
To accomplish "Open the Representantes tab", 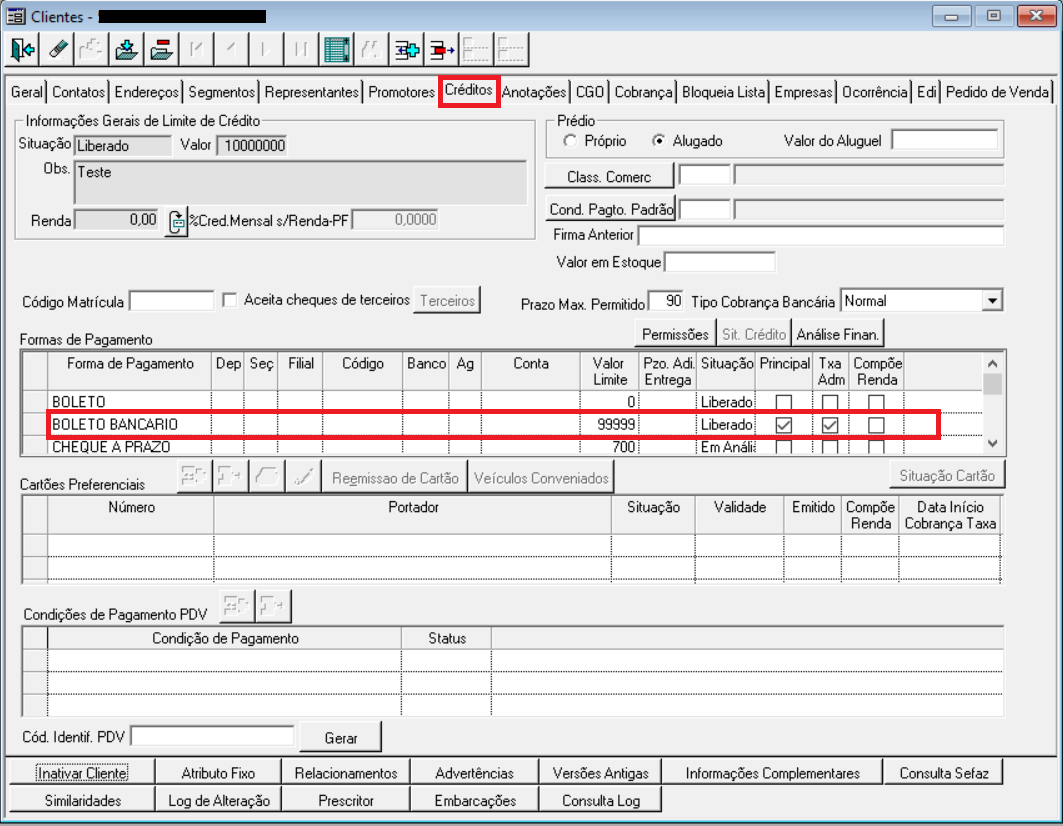I will pyautogui.click(x=311, y=92).
